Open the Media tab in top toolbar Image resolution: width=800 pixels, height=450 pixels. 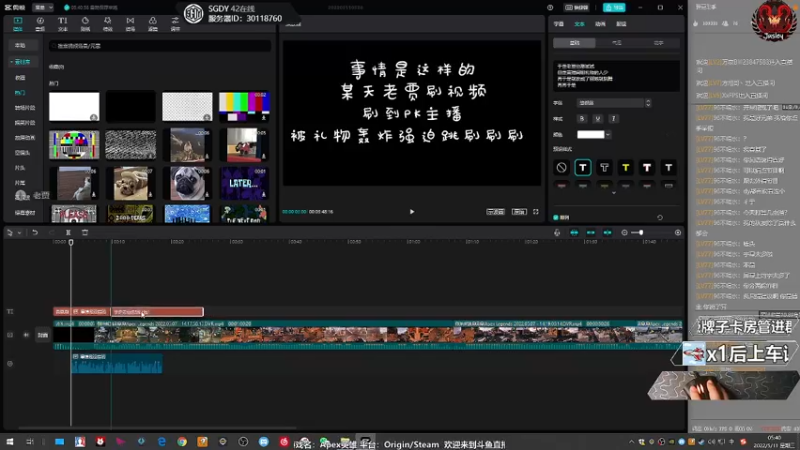(18, 23)
